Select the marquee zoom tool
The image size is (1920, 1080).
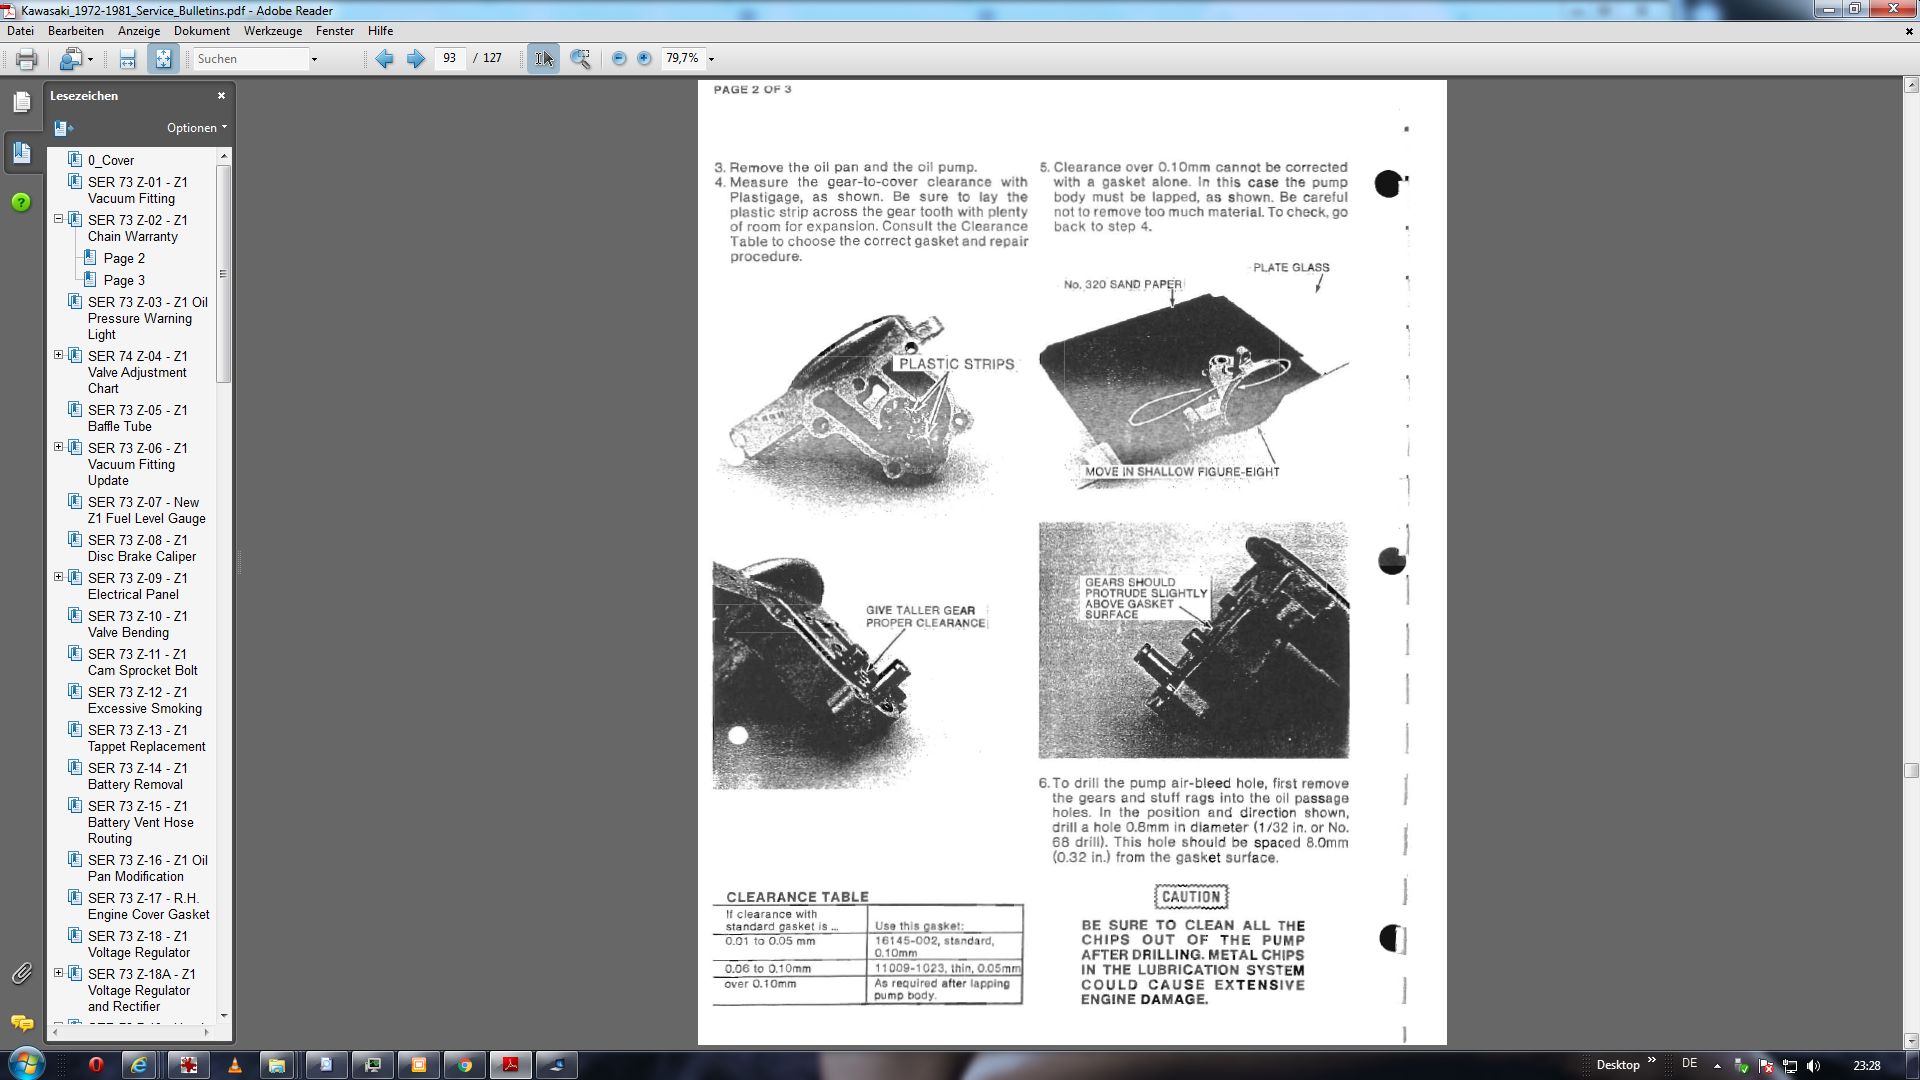[x=580, y=59]
